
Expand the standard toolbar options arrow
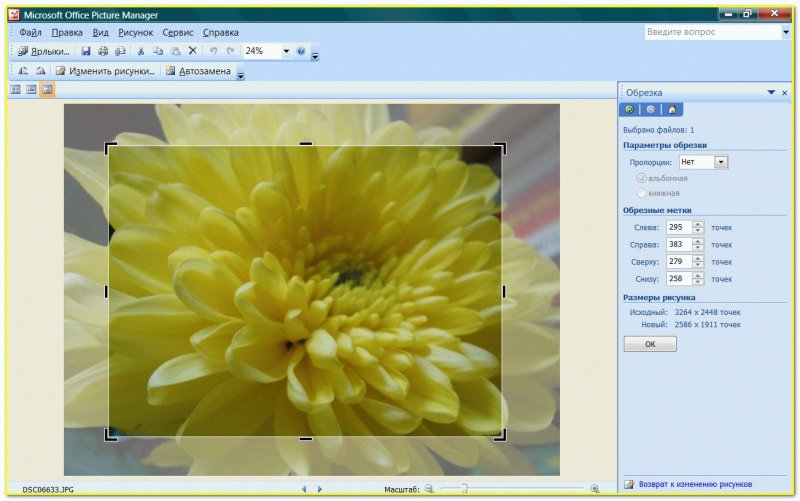click(315, 56)
